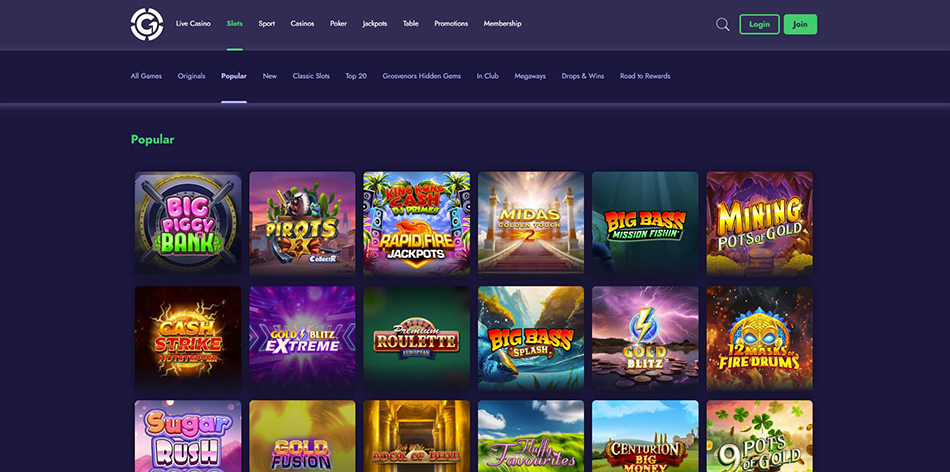Select the Slots menu item
This screenshot has height=472, width=950.
(x=234, y=24)
